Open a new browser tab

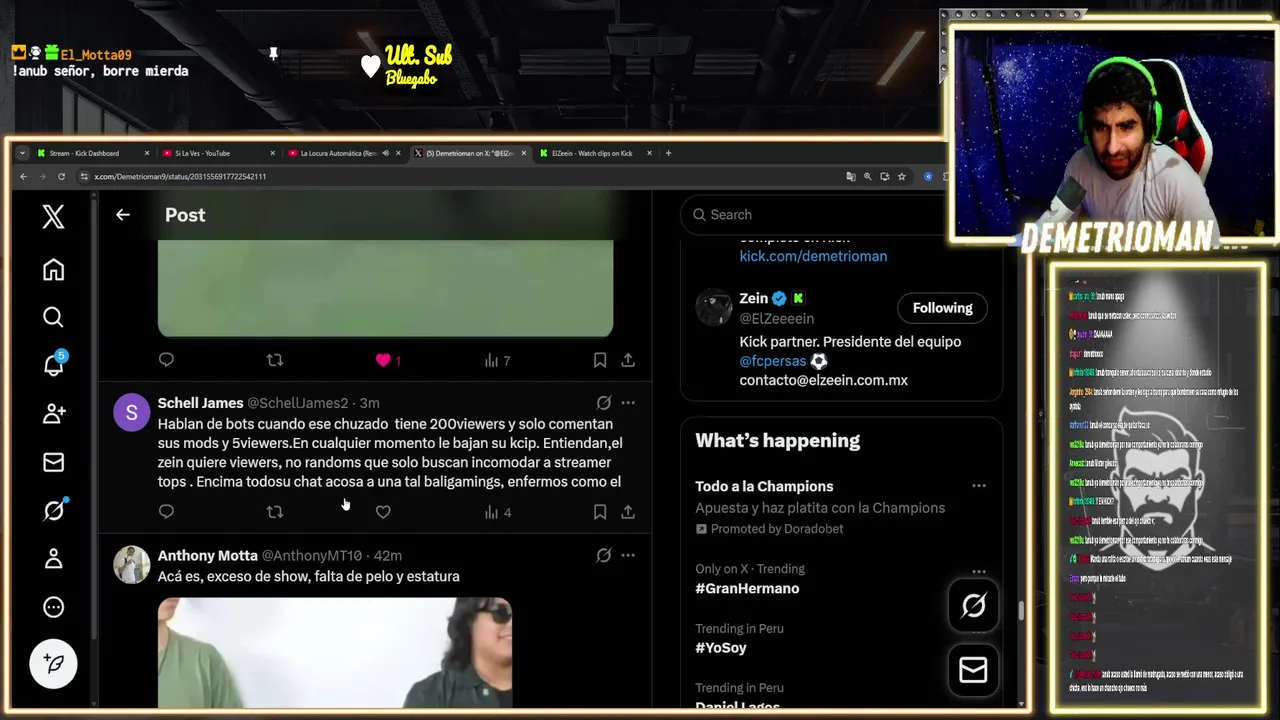tap(669, 153)
